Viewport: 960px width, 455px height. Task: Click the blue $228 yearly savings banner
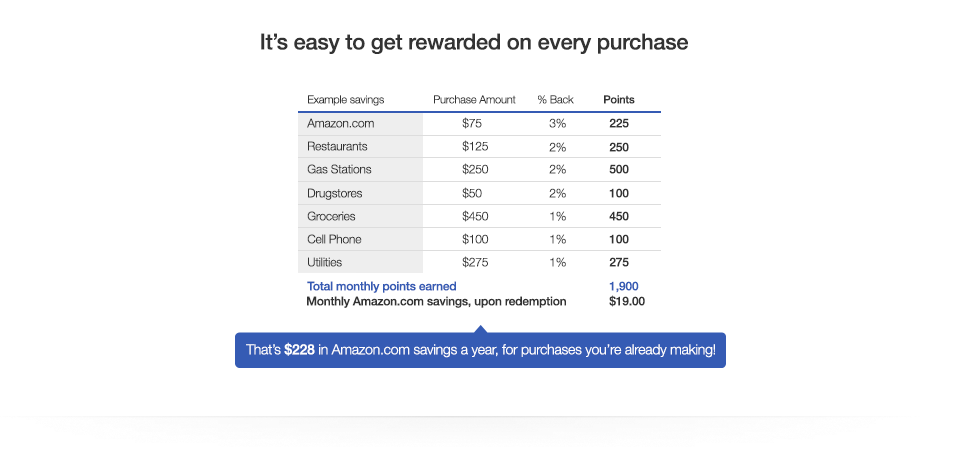tap(480, 351)
